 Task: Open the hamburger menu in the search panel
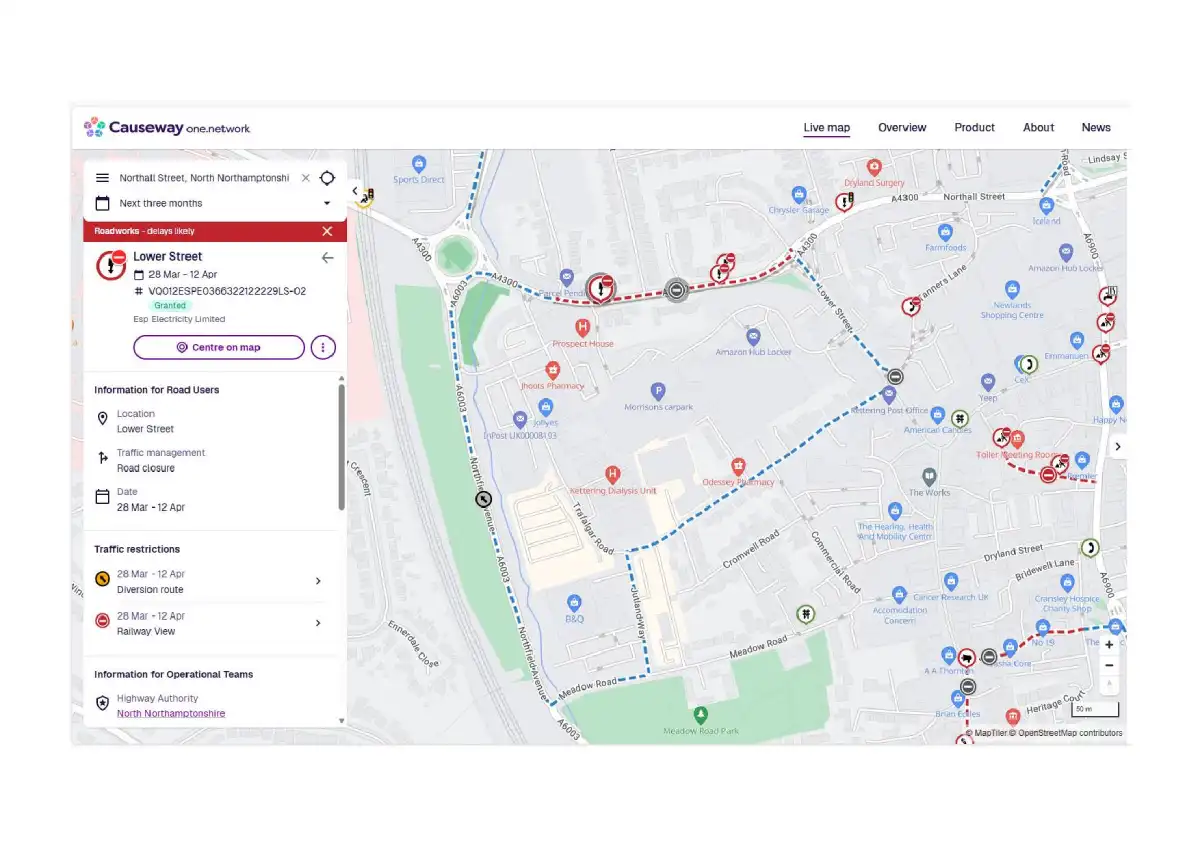click(102, 178)
